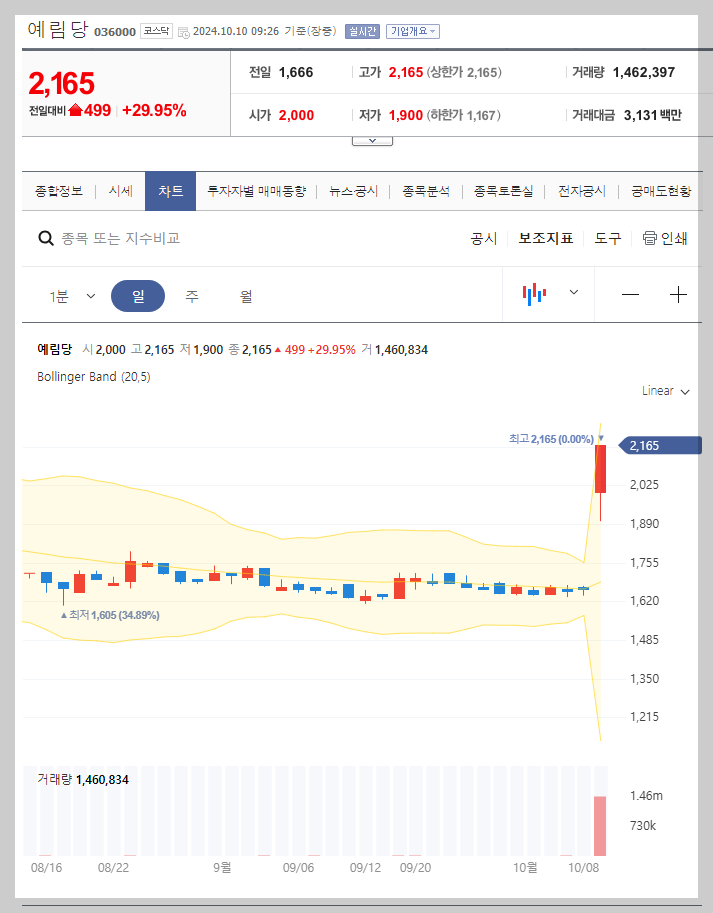Image resolution: width=713 pixels, height=913 pixels.
Task: Click the collapse chevron above the tab bar
Action: (372, 140)
